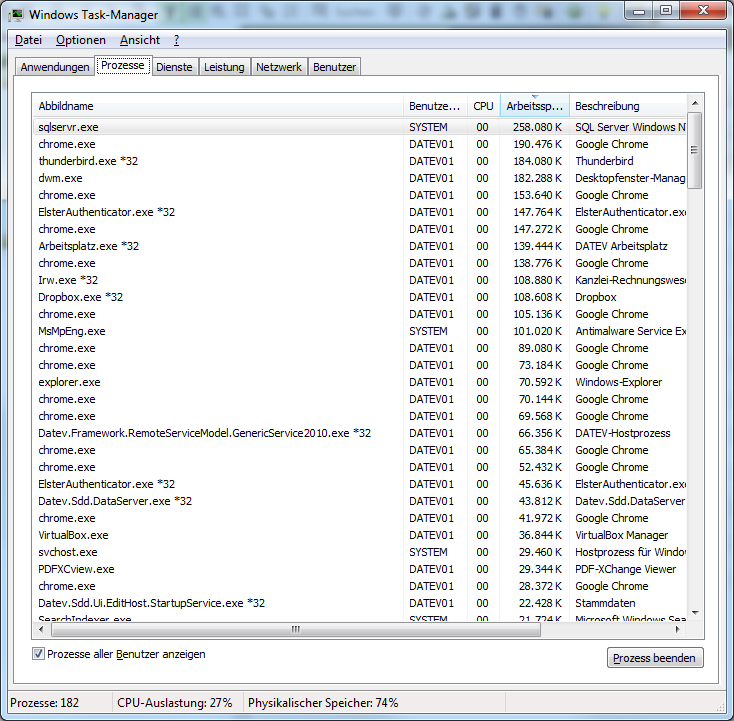Screen dimensions: 734x721
Task: Go to the Netzwerk tab
Action: 279,67
